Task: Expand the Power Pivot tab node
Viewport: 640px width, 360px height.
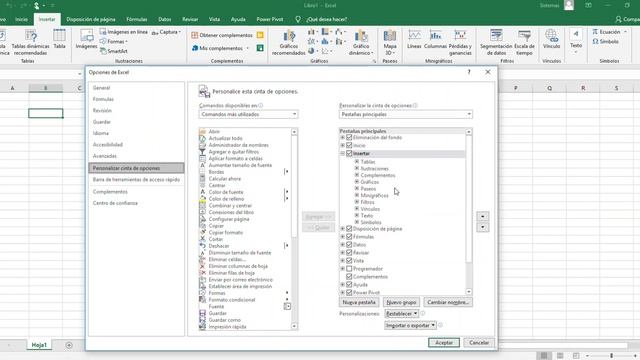Action: [x=342, y=293]
